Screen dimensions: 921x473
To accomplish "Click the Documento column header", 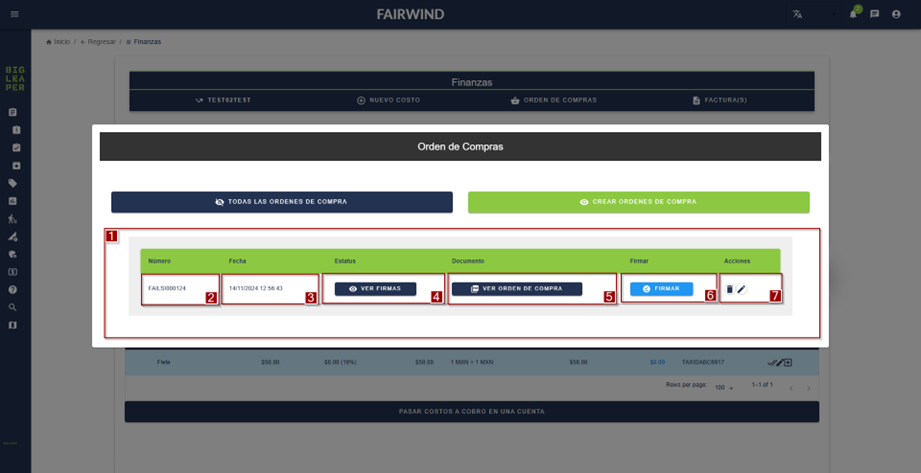I will tap(468, 261).
